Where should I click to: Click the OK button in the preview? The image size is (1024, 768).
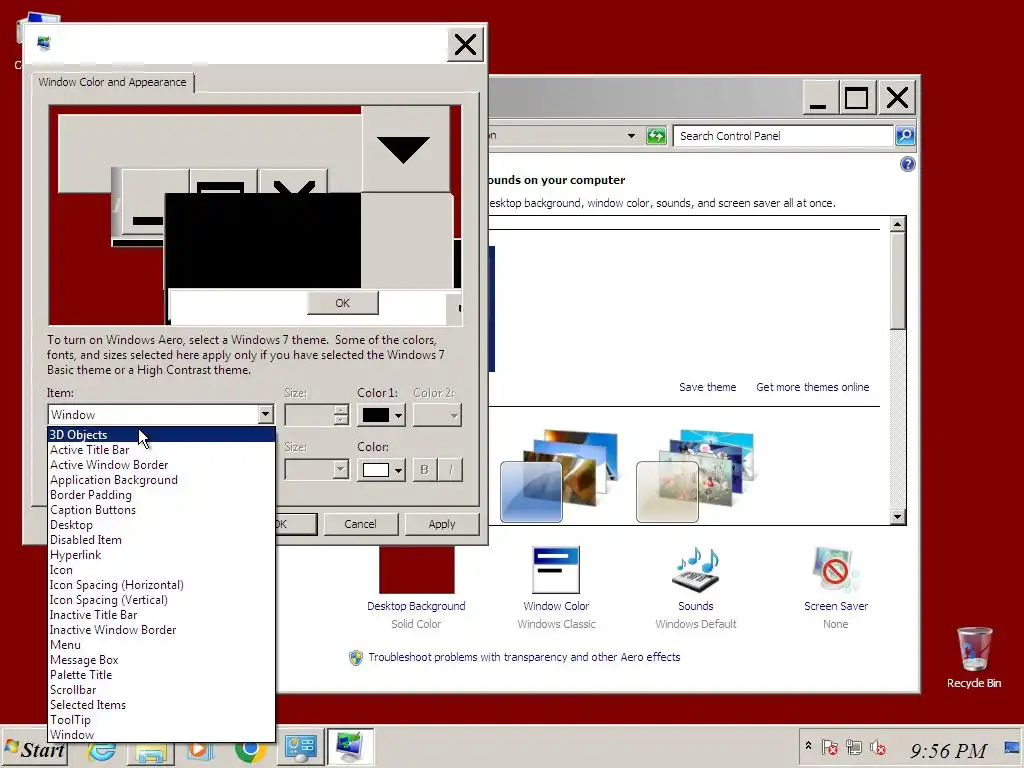coord(343,303)
